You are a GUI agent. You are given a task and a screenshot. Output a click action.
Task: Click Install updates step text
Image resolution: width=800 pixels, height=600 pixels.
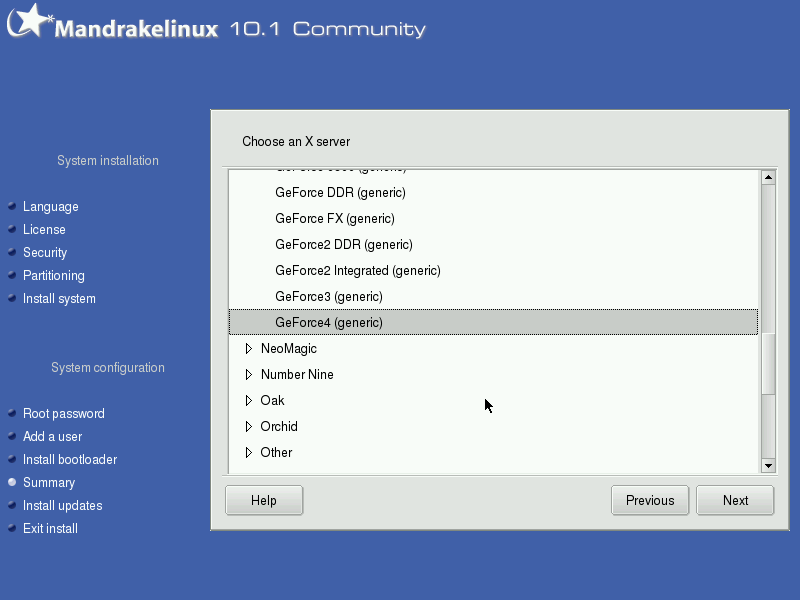tap(63, 505)
